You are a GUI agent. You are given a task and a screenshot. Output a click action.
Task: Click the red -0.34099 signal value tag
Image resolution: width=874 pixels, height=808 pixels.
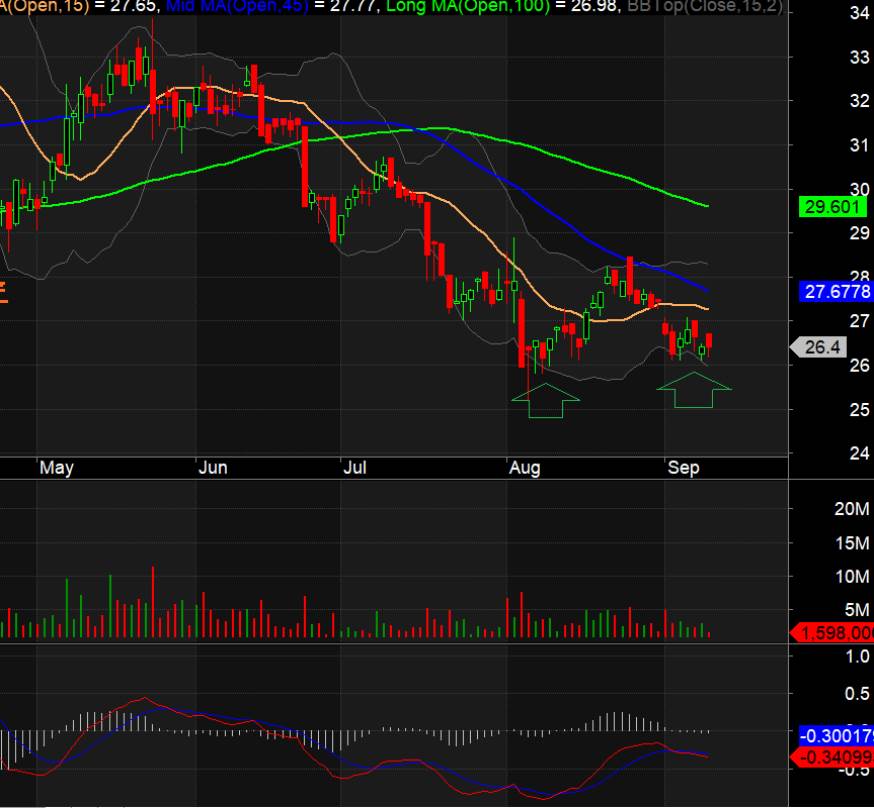pos(832,757)
